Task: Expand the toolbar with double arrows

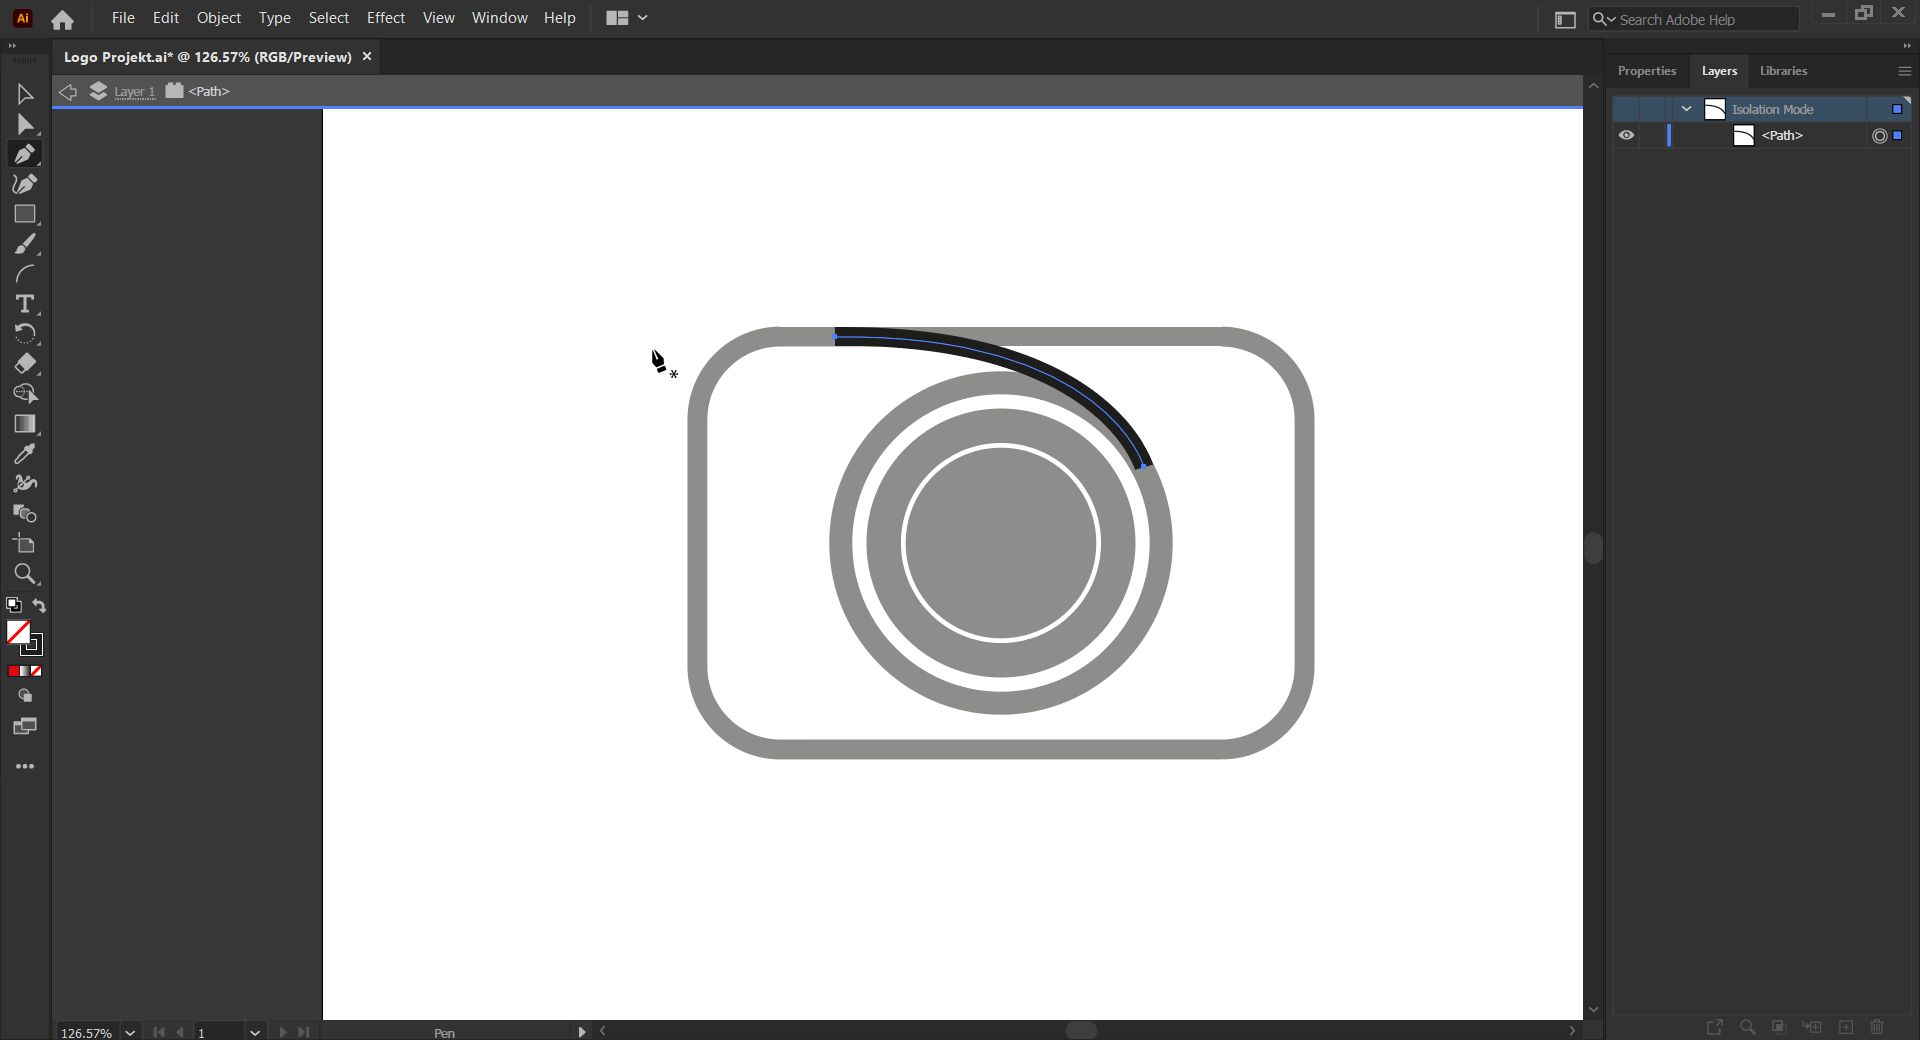Action: (12, 46)
